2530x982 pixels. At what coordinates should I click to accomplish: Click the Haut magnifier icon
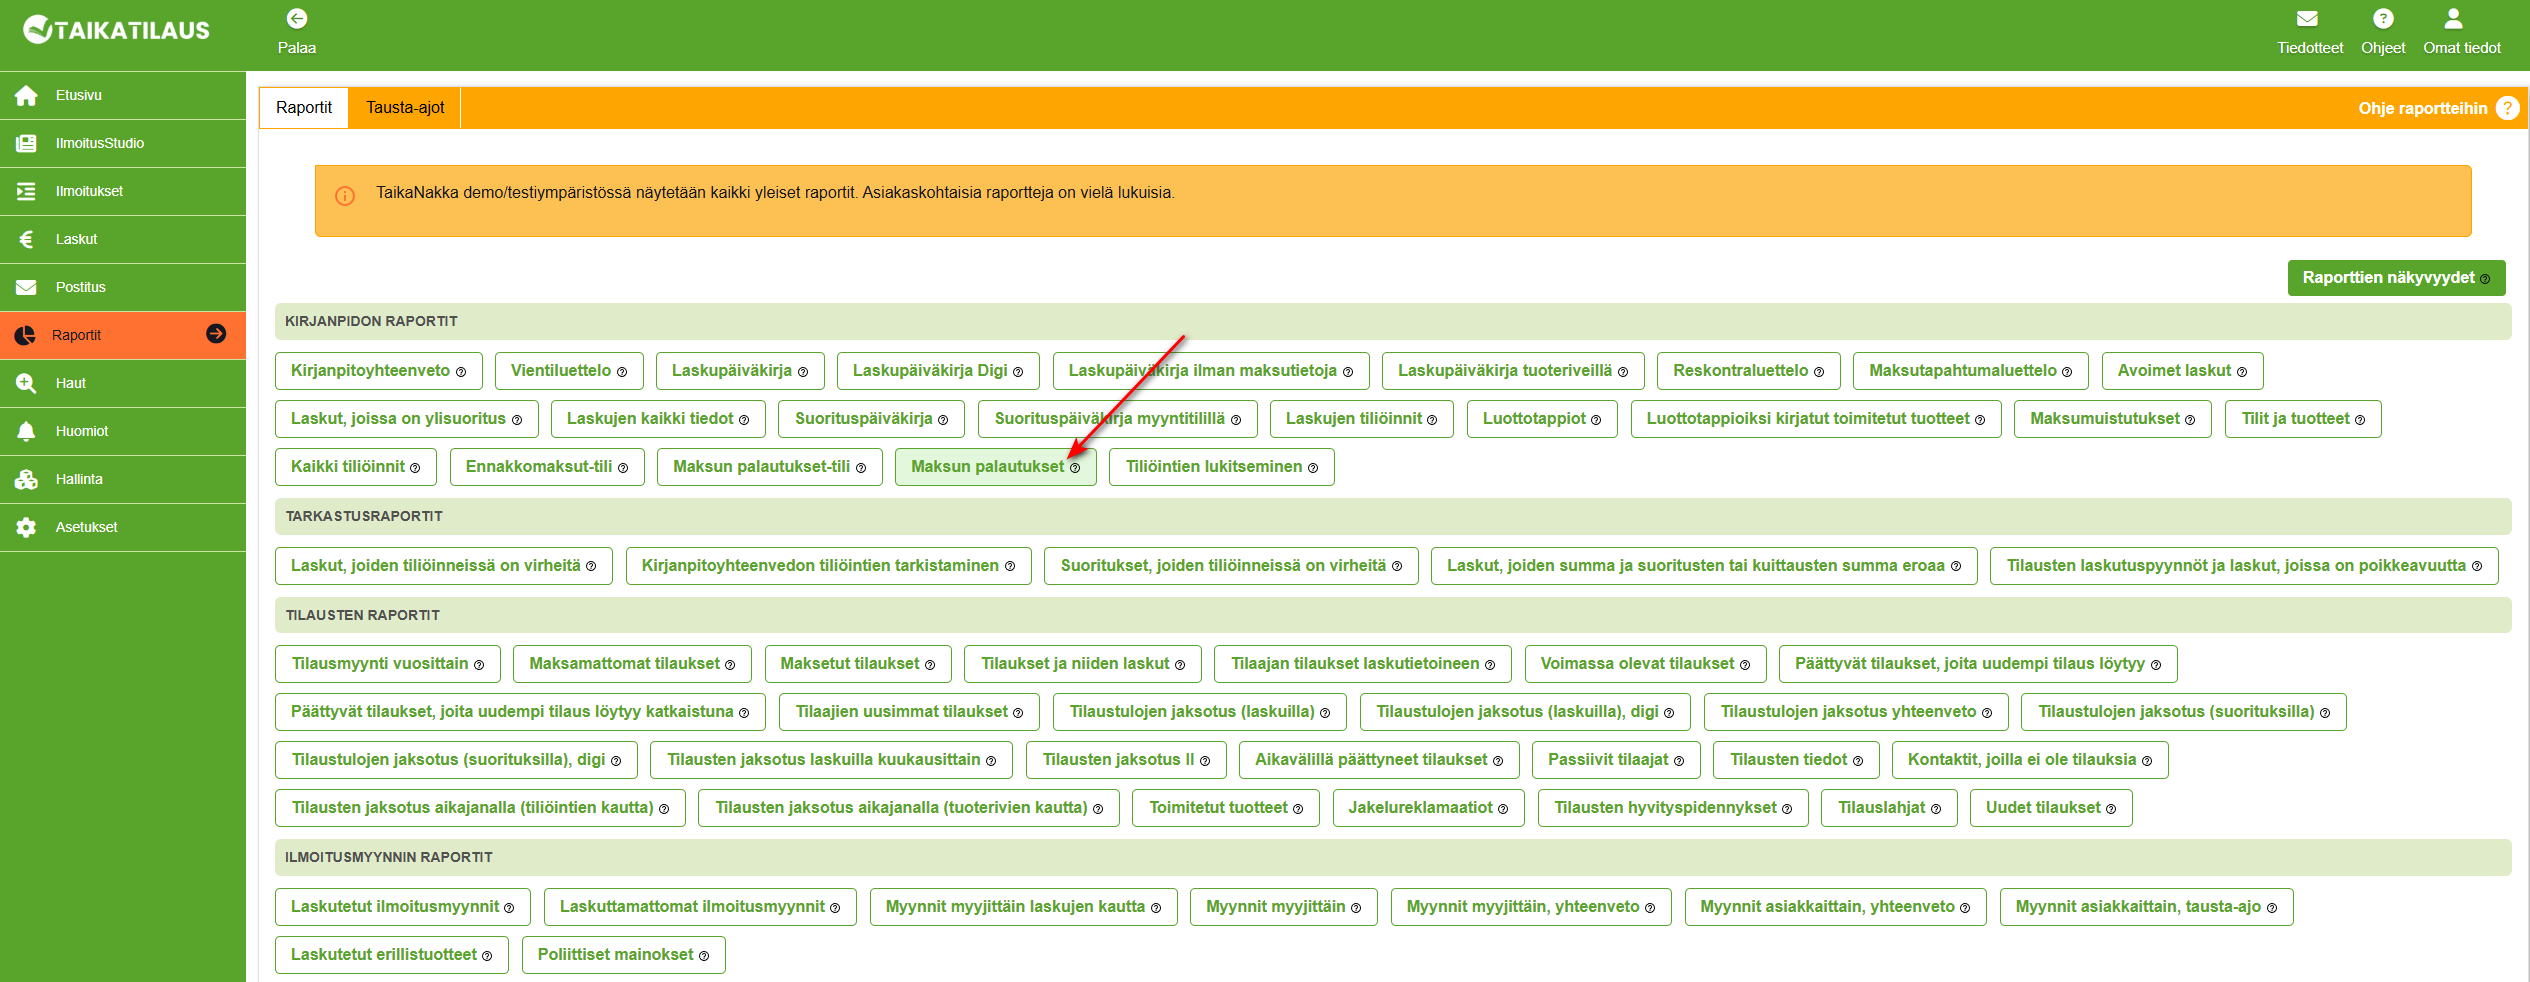pyautogui.click(x=27, y=384)
